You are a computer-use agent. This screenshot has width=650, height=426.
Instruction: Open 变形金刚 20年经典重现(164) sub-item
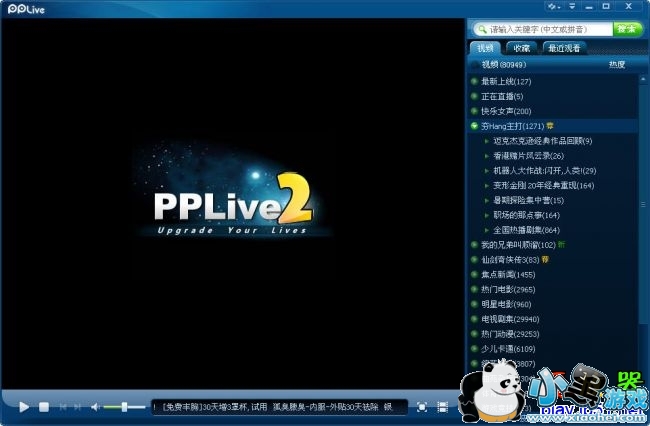[543, 186]
